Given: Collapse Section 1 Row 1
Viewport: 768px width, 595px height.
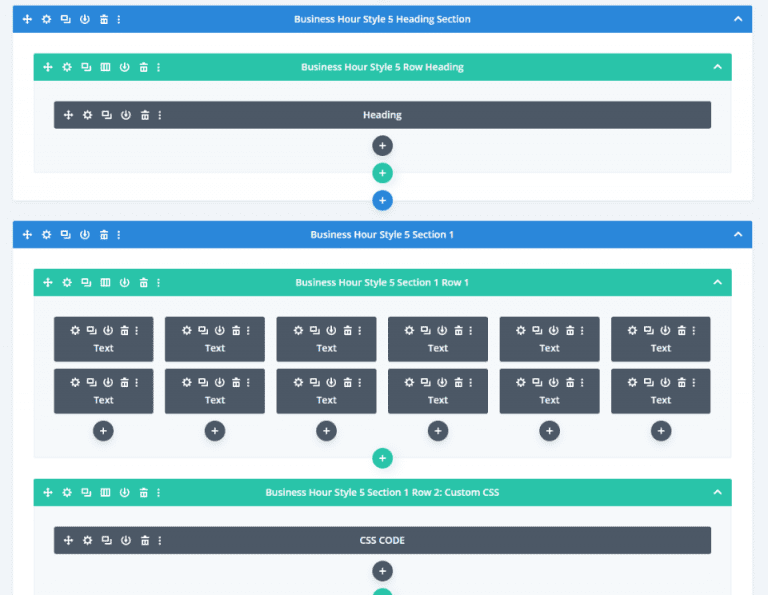Looking at the screenshot, I should (x=717, y=283).
